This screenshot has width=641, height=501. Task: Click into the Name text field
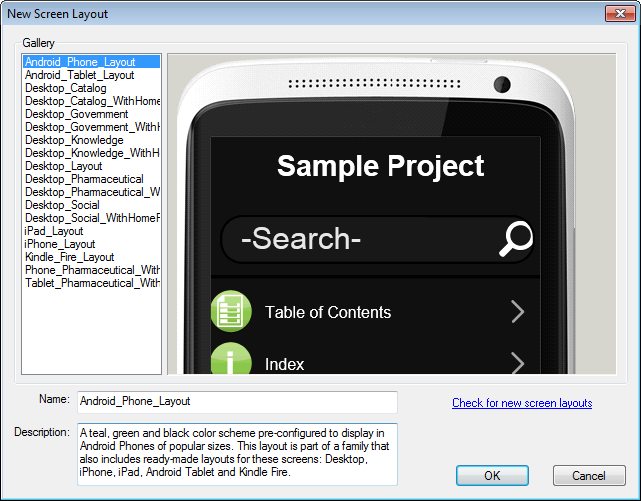(x=238, y=402)
